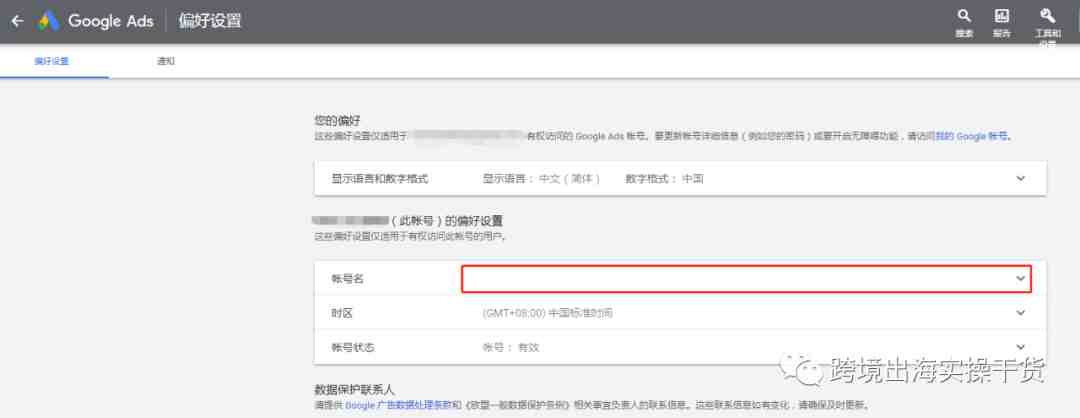Expand the 帐号状态 row chevron
This screenshot has height=418, width=1080.
click(x=1020, y=347)
